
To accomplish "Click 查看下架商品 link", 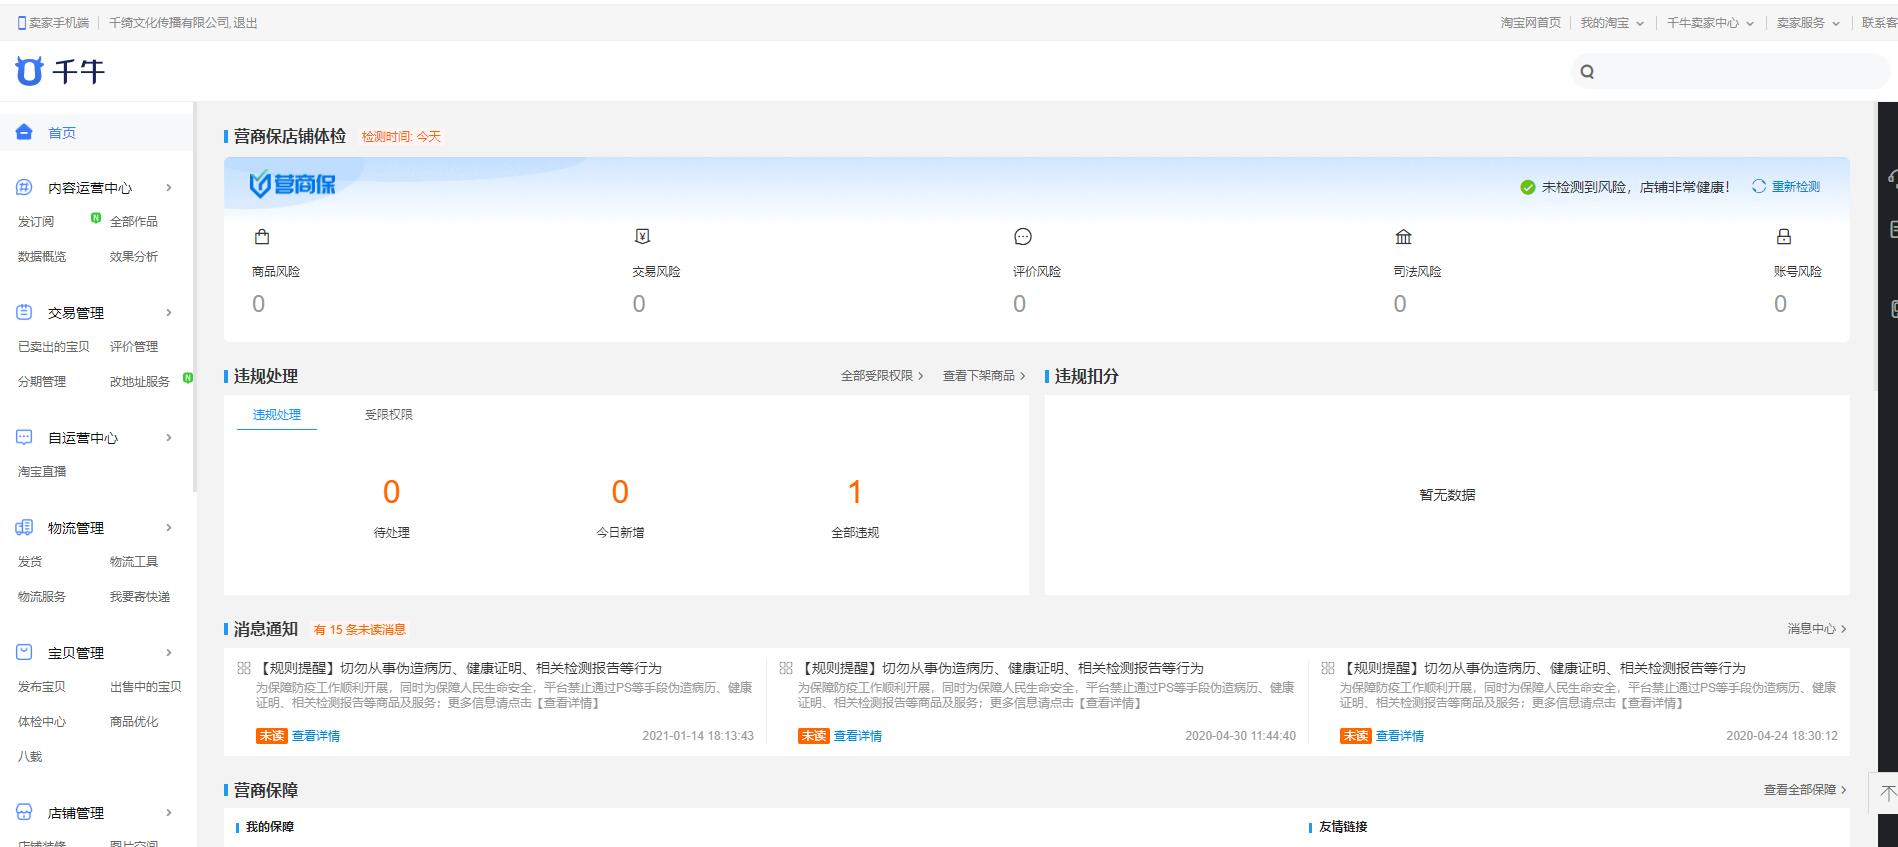I will pos(984,376).
